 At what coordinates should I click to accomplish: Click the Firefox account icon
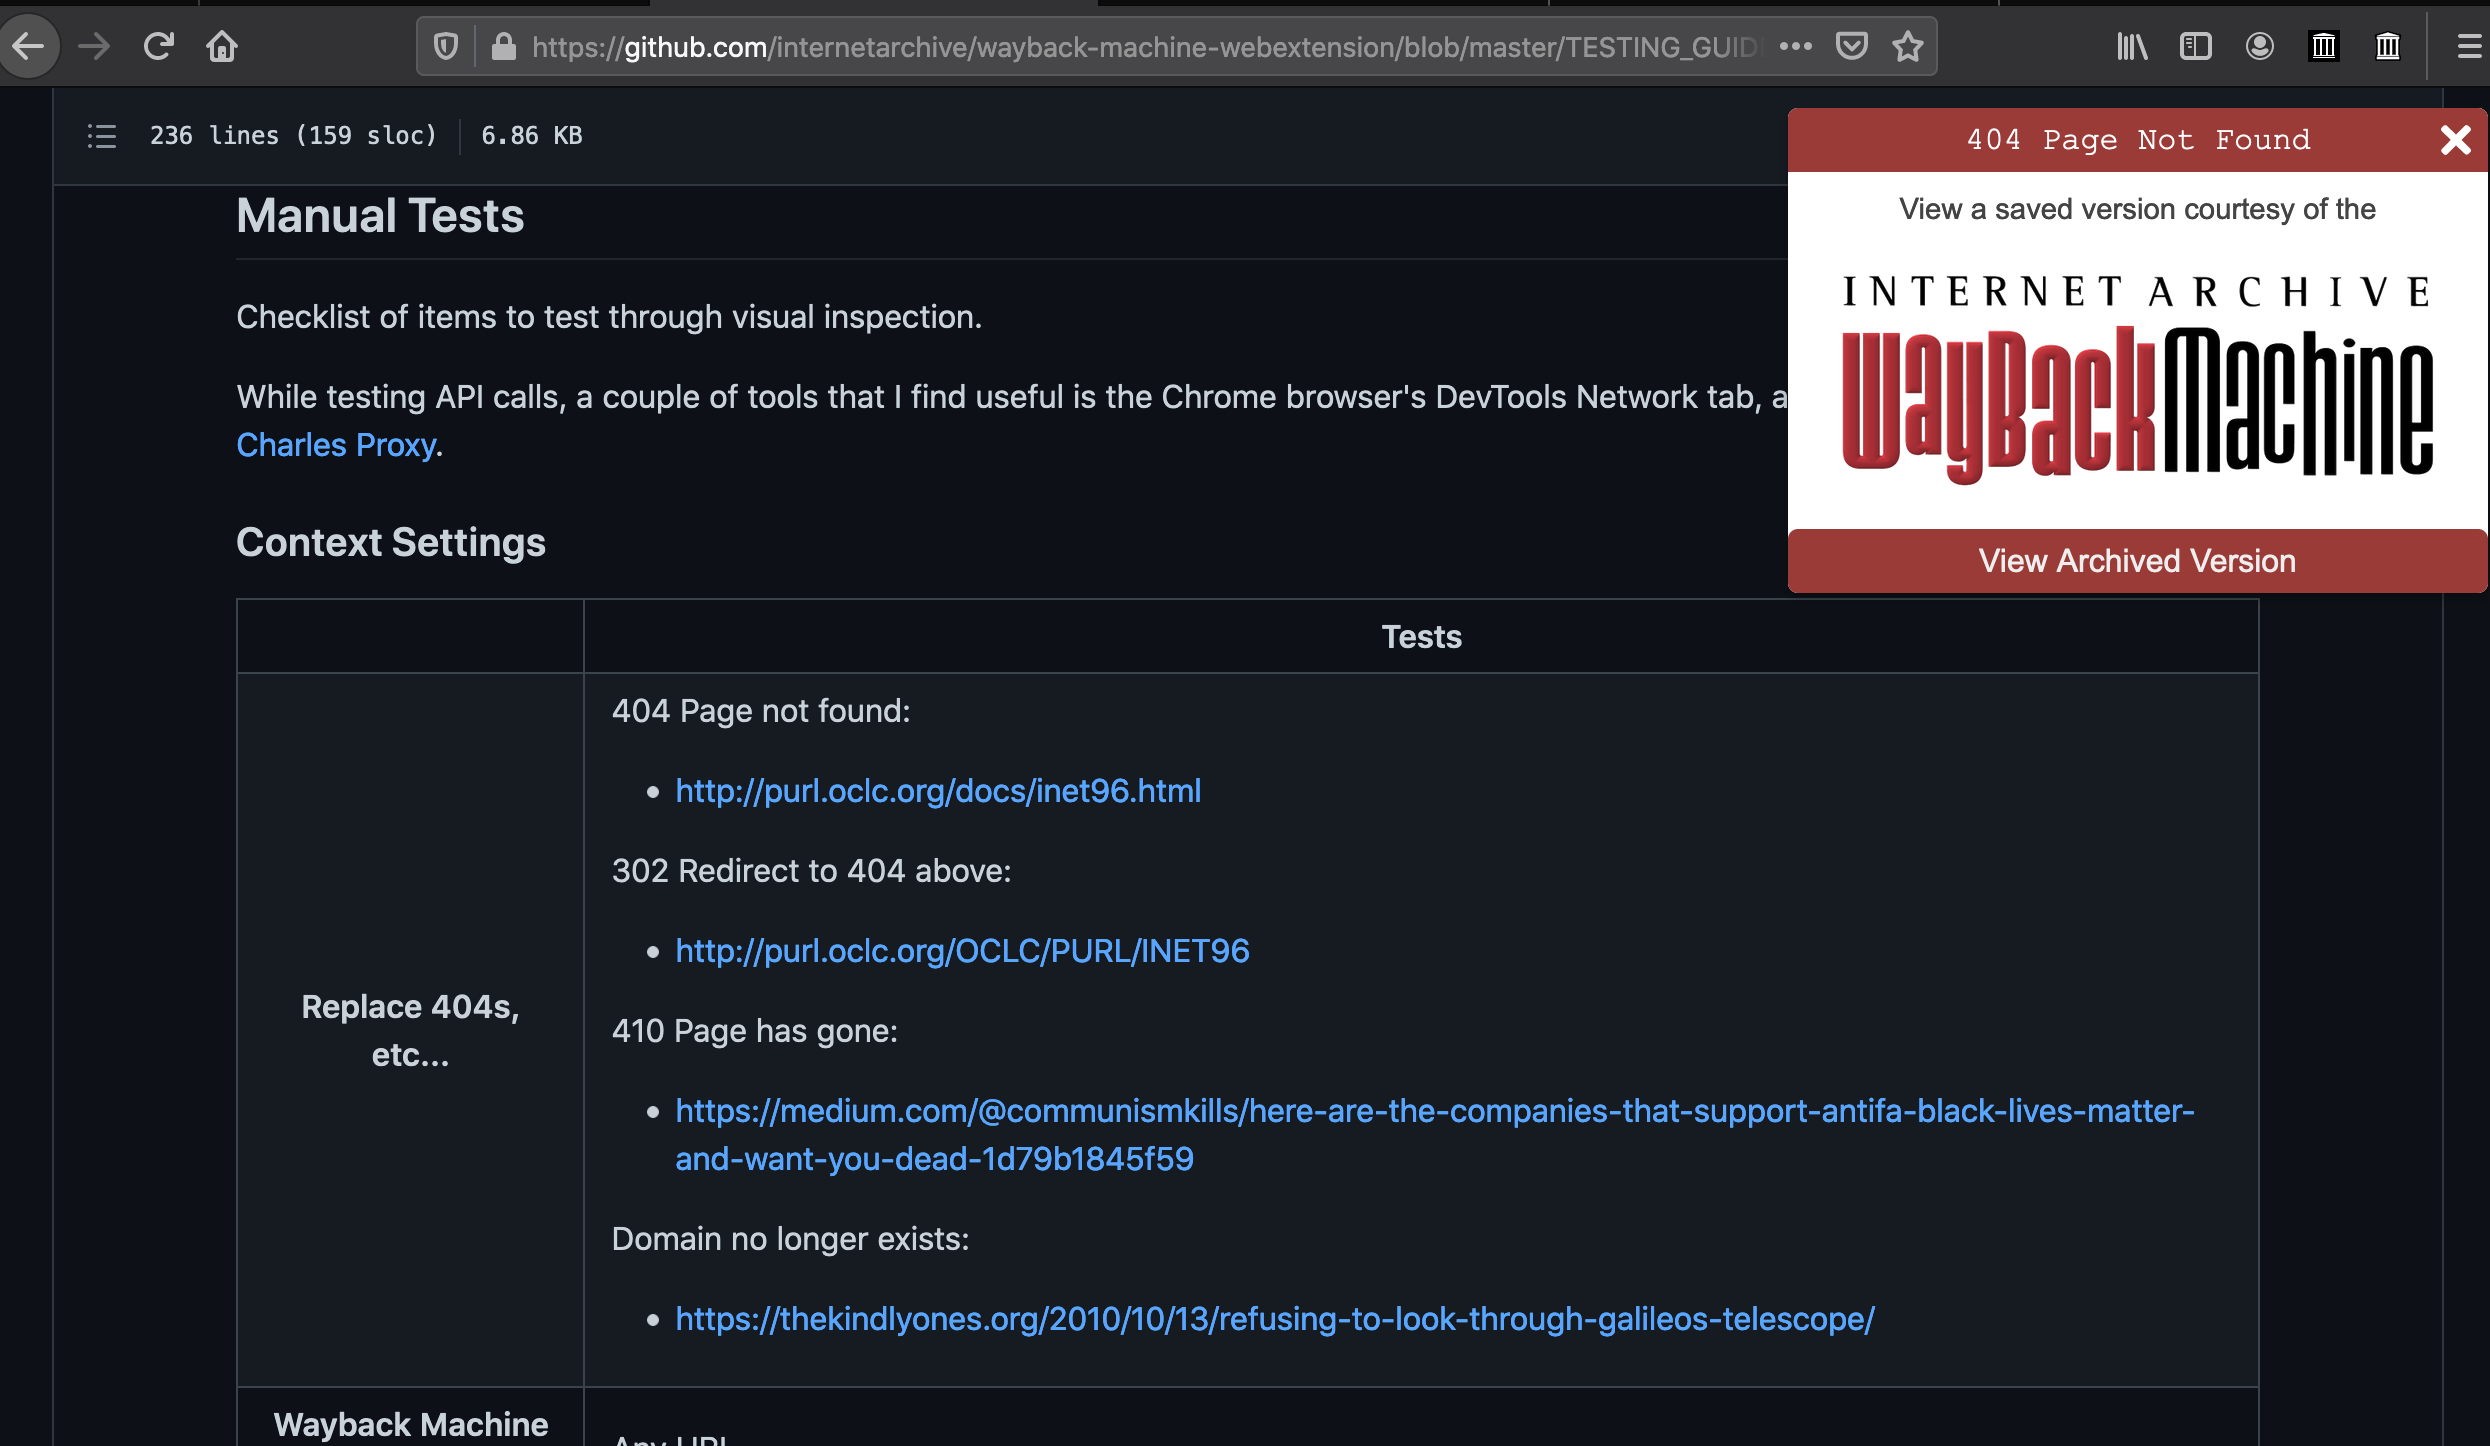click(x=2259, y=46)
